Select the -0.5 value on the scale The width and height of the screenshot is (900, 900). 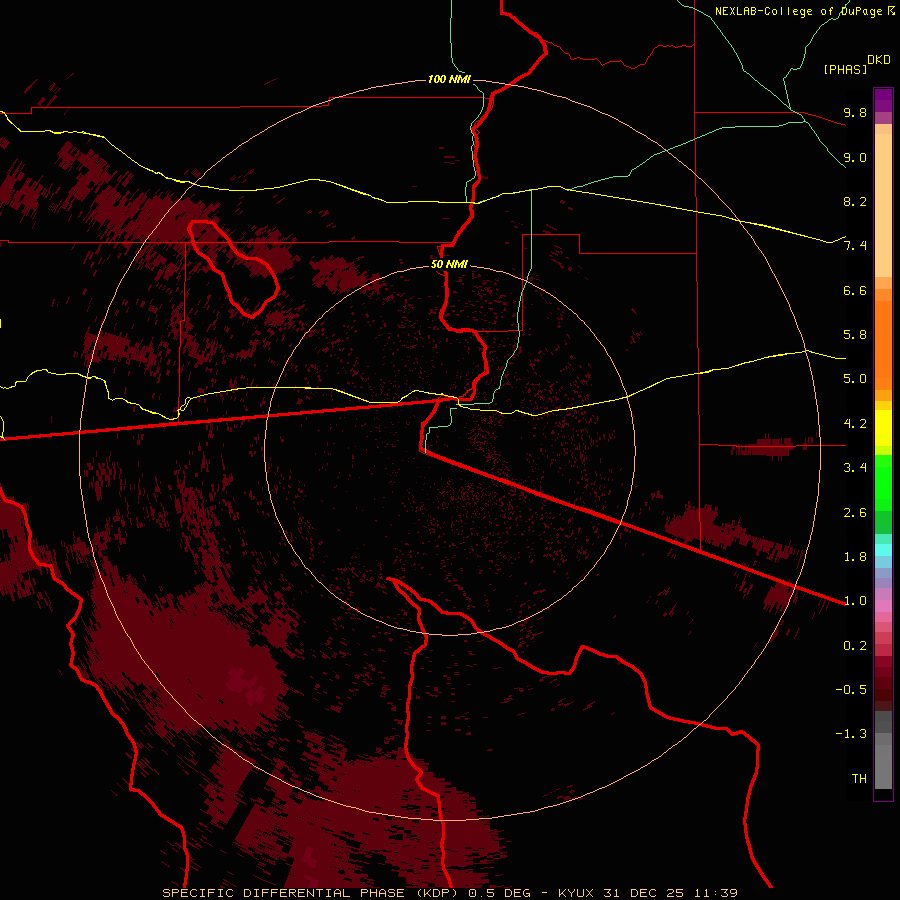[851, 690]
